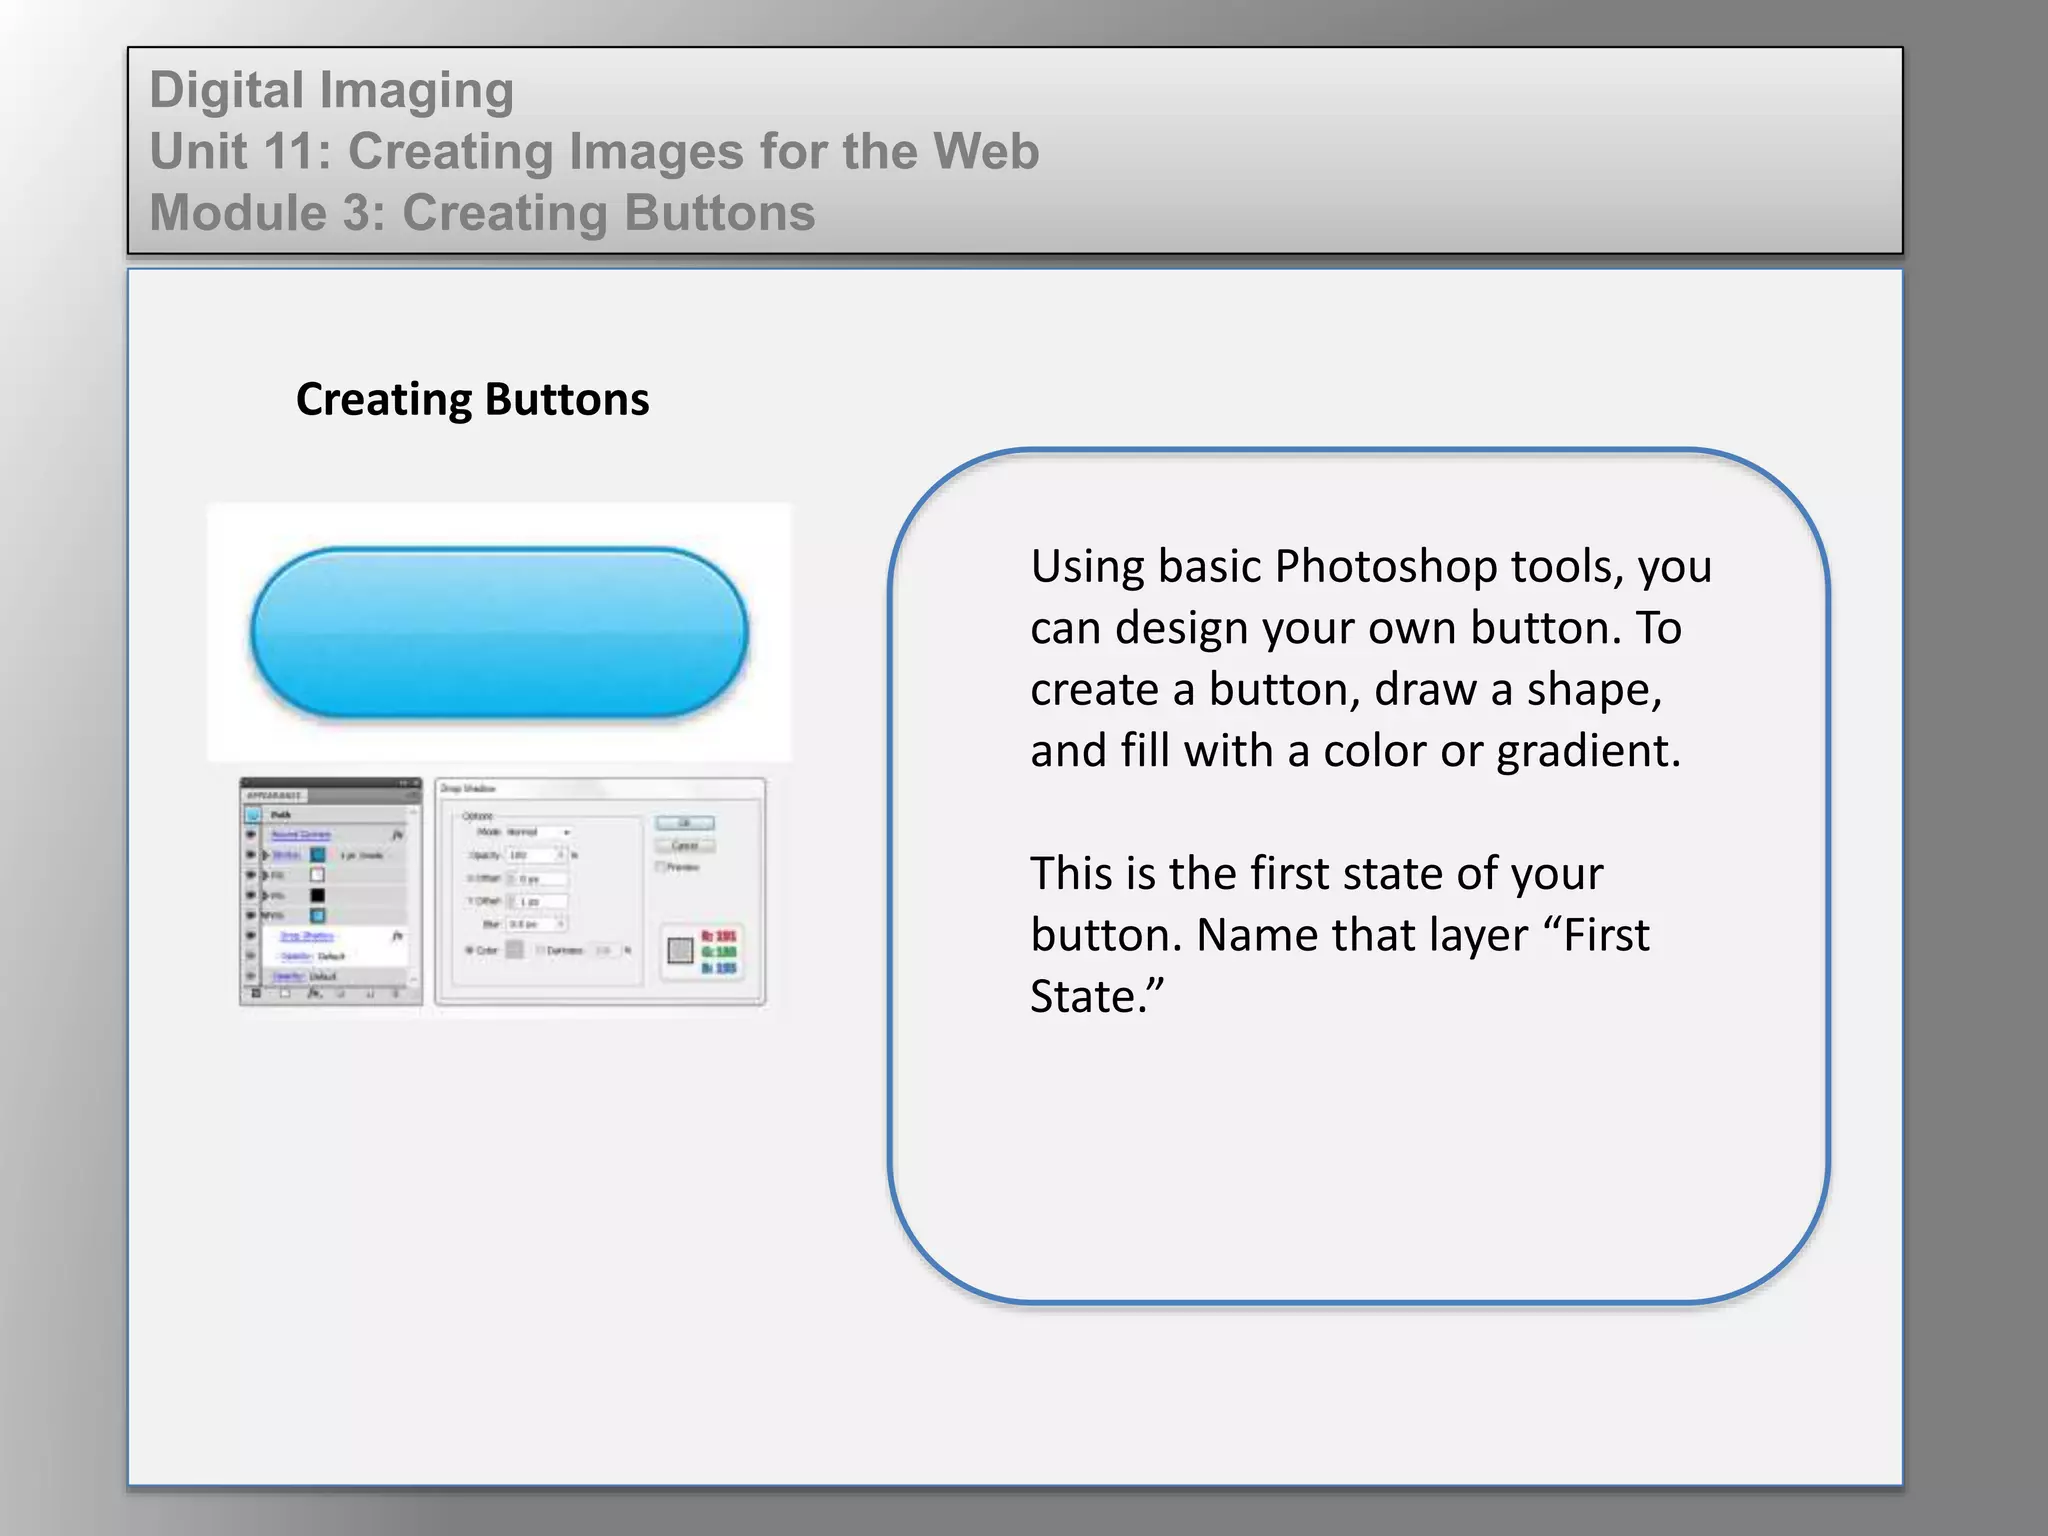Click the fx icon beside Rounded Corners

[x=397, y=834]
